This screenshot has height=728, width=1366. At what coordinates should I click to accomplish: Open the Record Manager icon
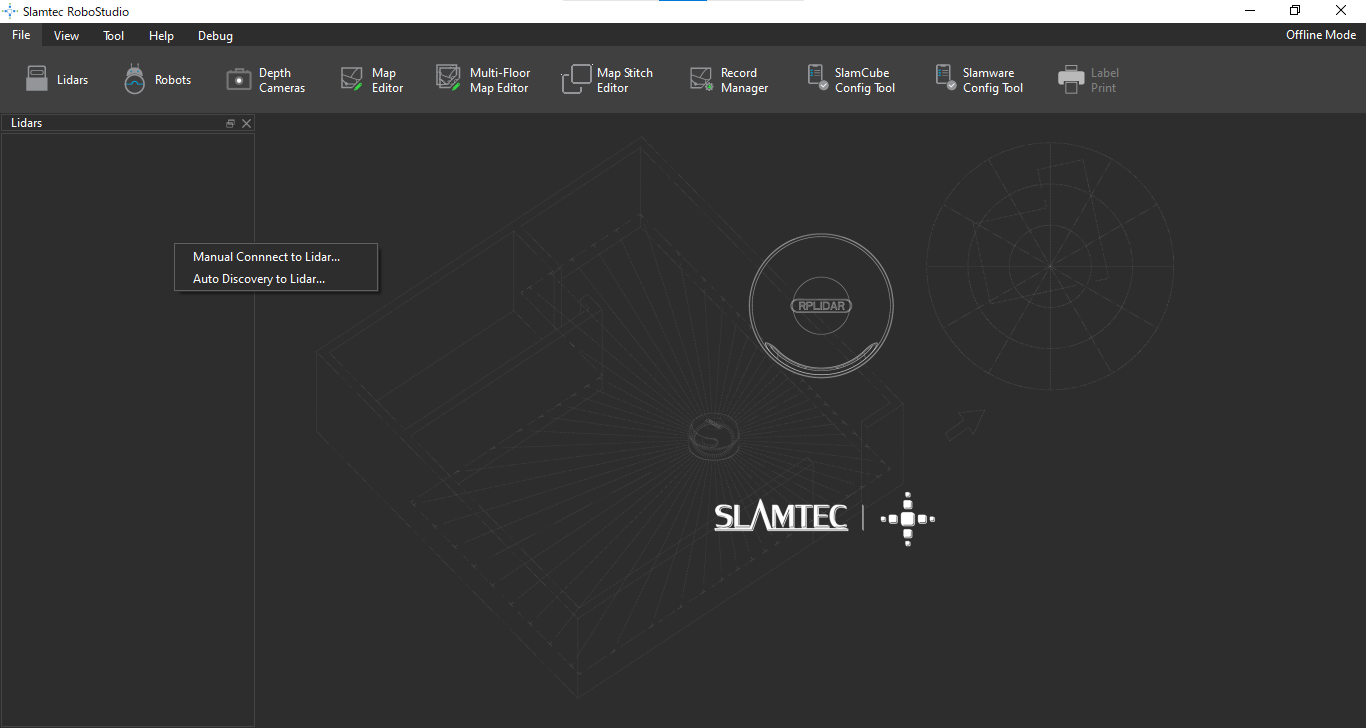(701, 80)
